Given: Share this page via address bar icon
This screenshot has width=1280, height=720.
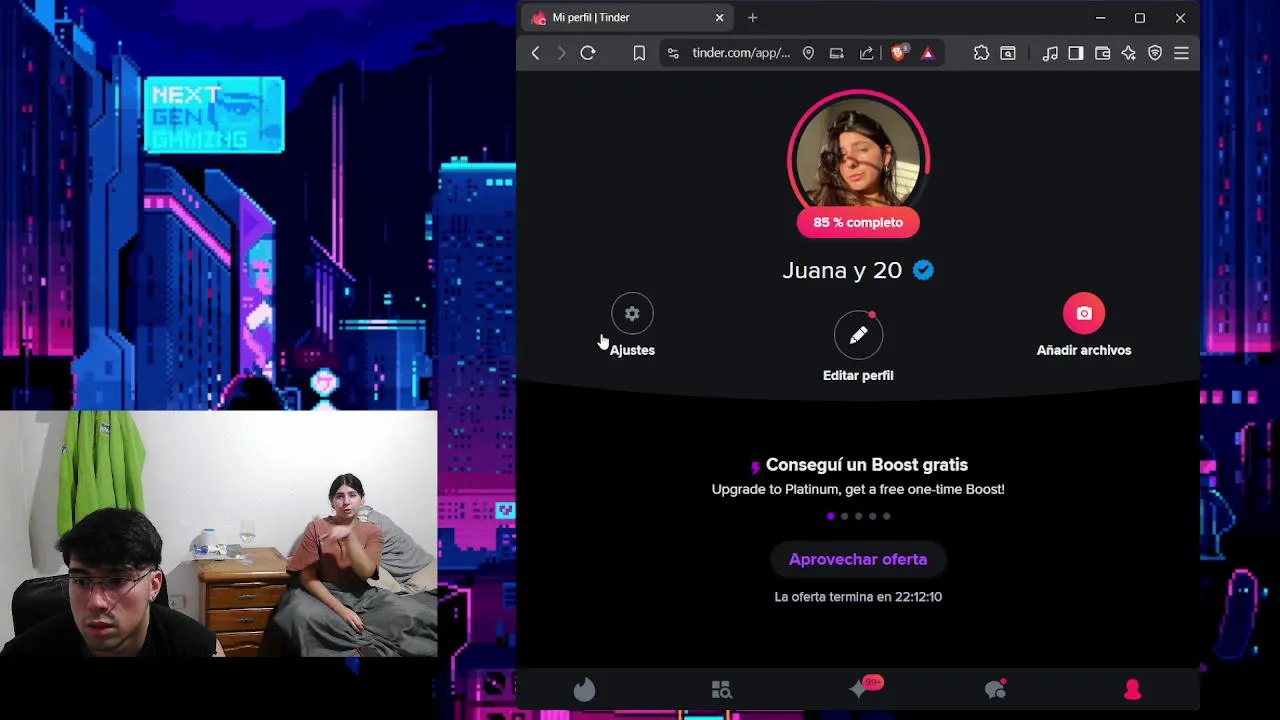Looking at the screenshot, I should [866, 53].
